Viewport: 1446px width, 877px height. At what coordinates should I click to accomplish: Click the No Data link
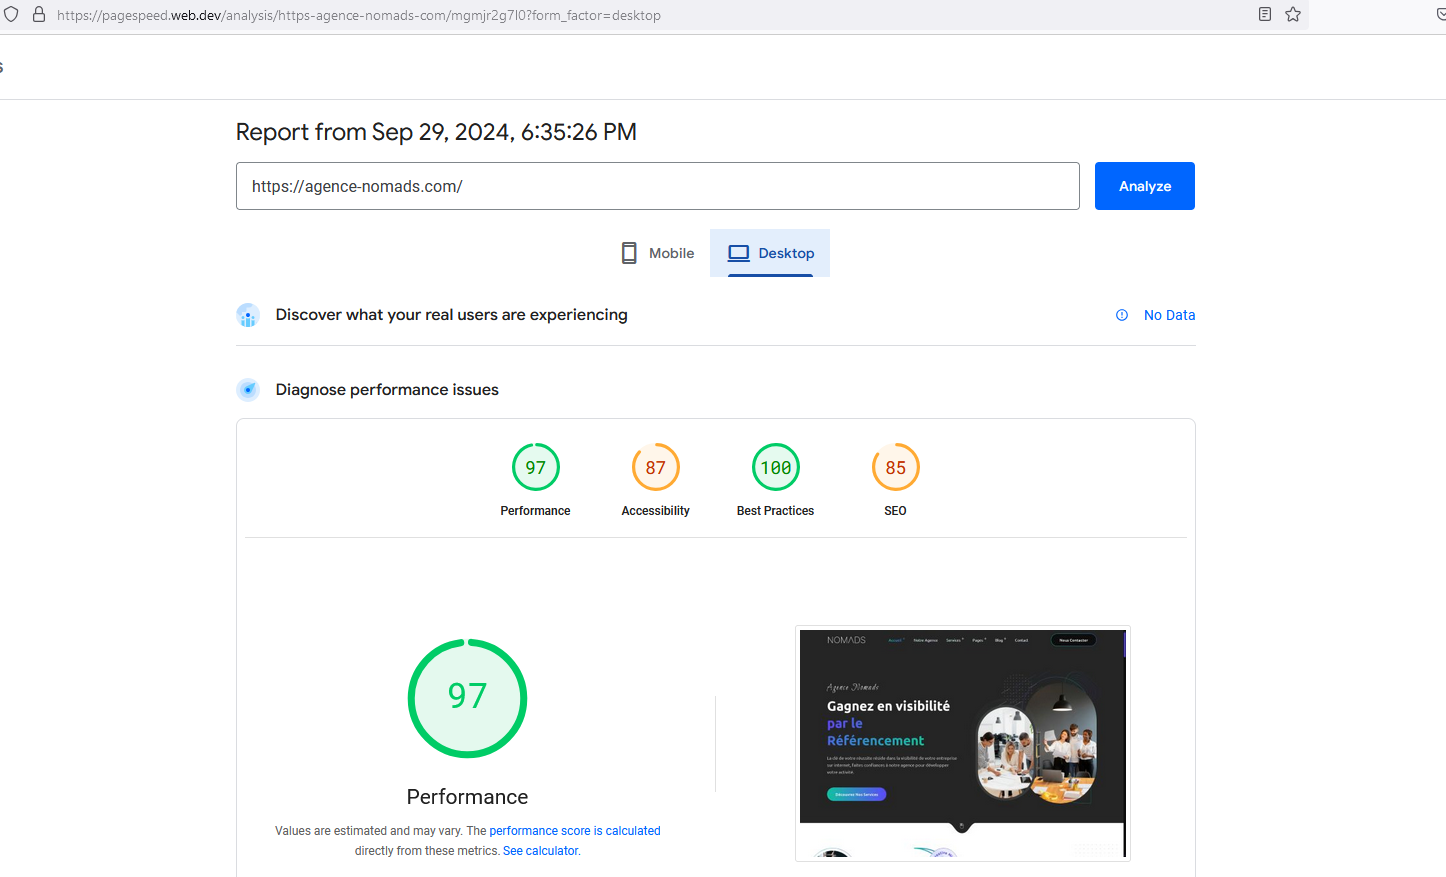tap(1170, 315)
